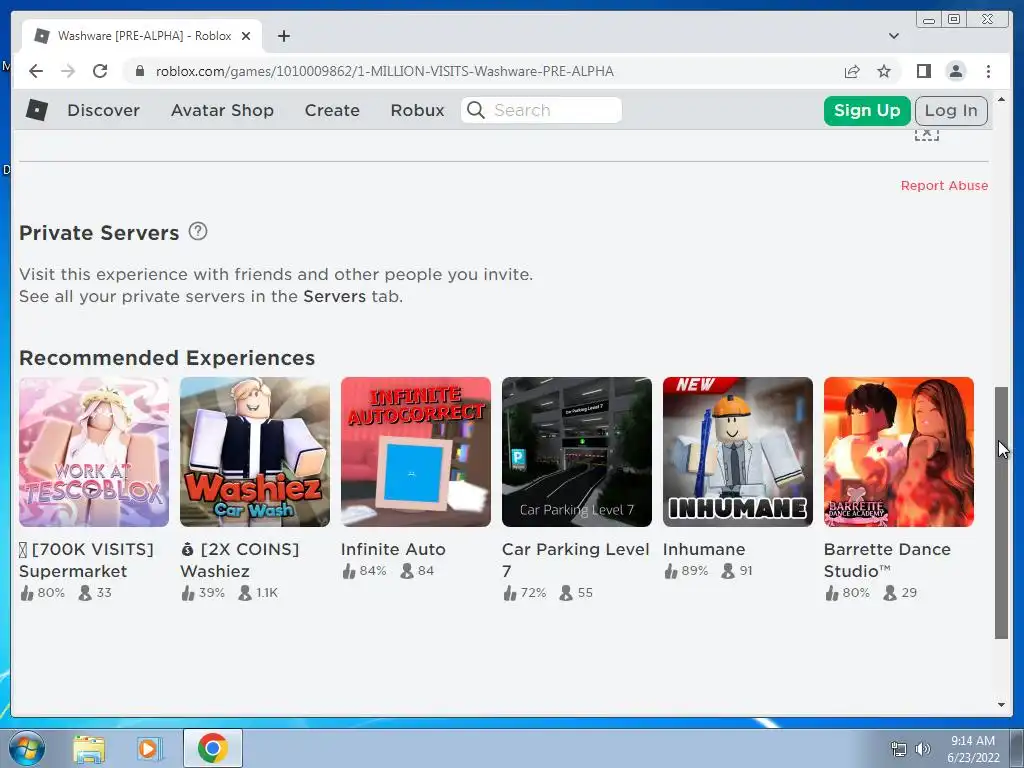Viewport: 1024px width, 768px height.
Task: Click the scrollbar up arrow
Action: click(1001, 99)
